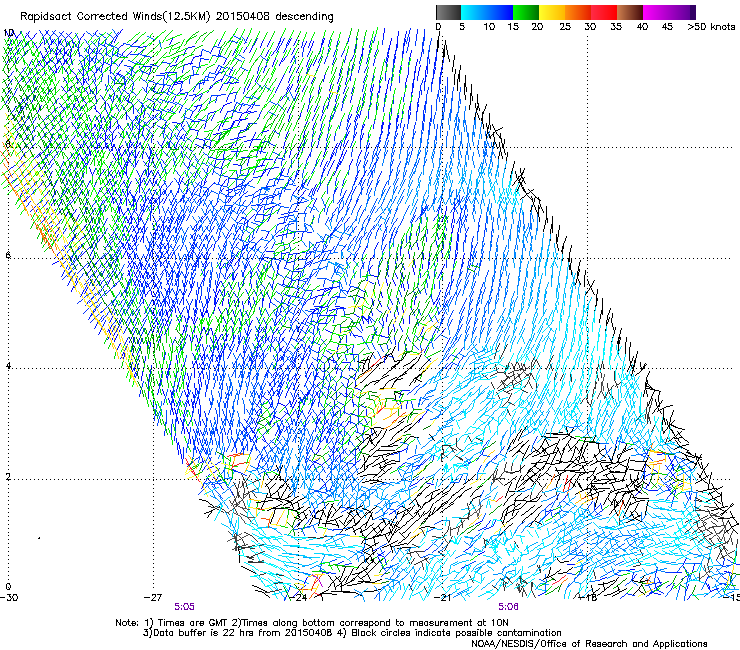Click the green 15–20 knots color bar segment
Viewport: 740px width, 650px height.
526,12
